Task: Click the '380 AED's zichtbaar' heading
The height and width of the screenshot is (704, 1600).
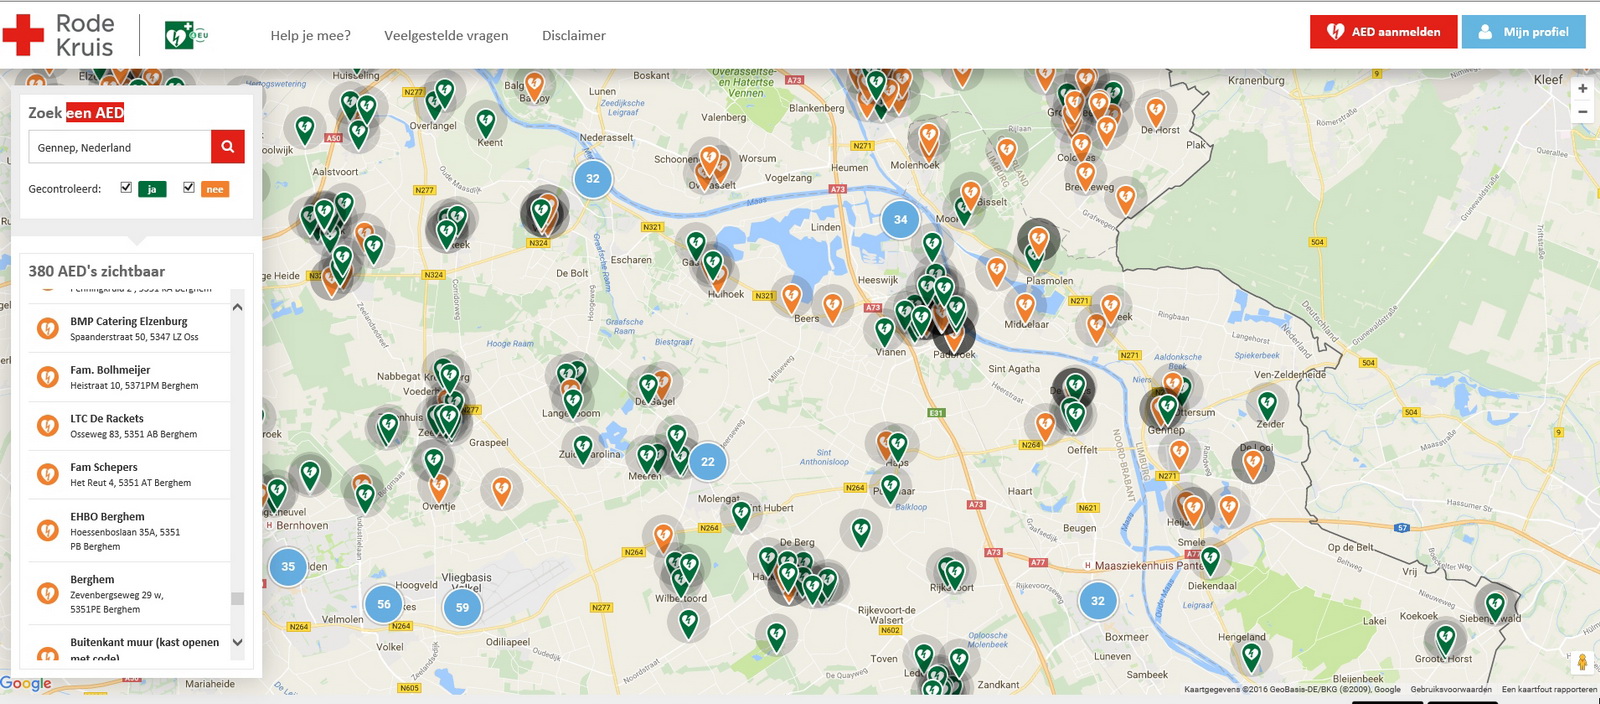Action: point(97,271)
